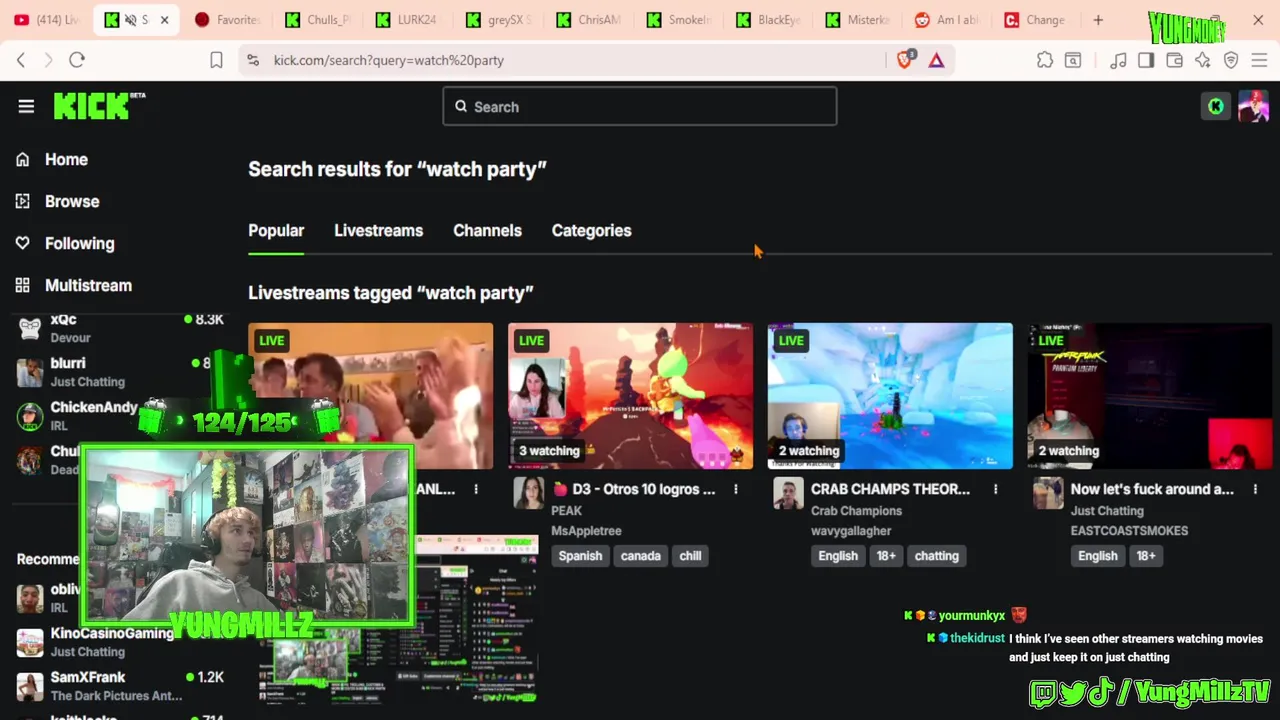Close the active Kick search tab
The height and width of the screenshot is (720, 1280).
point(164,20)
